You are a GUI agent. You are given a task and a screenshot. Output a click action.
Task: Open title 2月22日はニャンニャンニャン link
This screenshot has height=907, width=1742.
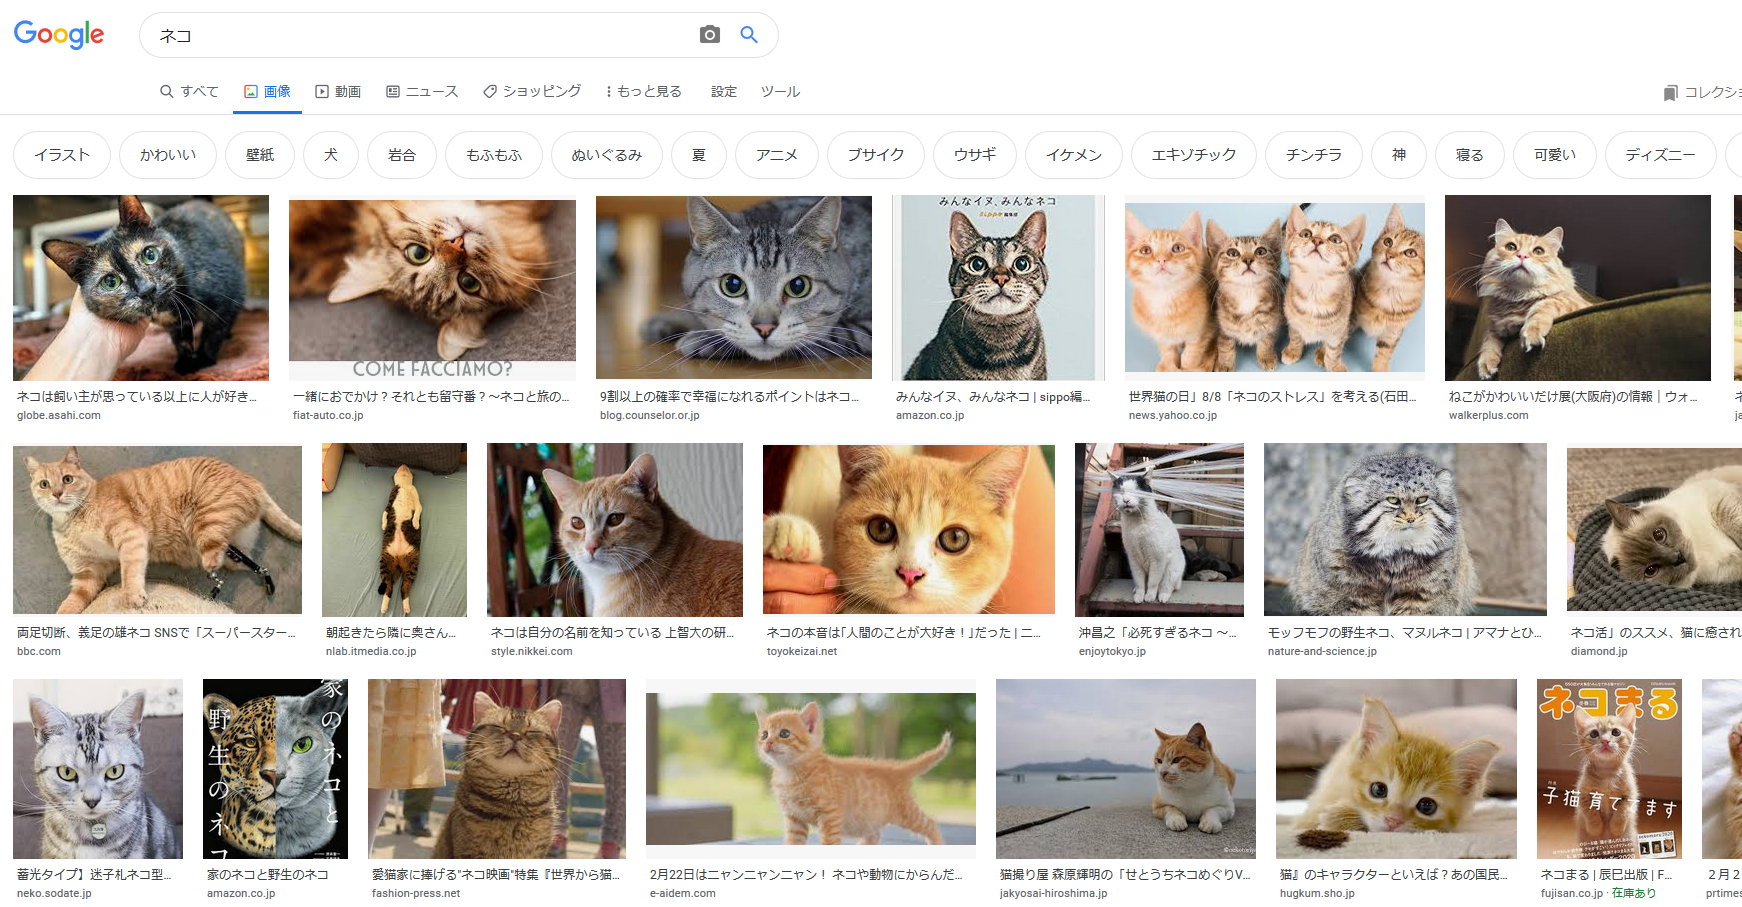(806, 875)
